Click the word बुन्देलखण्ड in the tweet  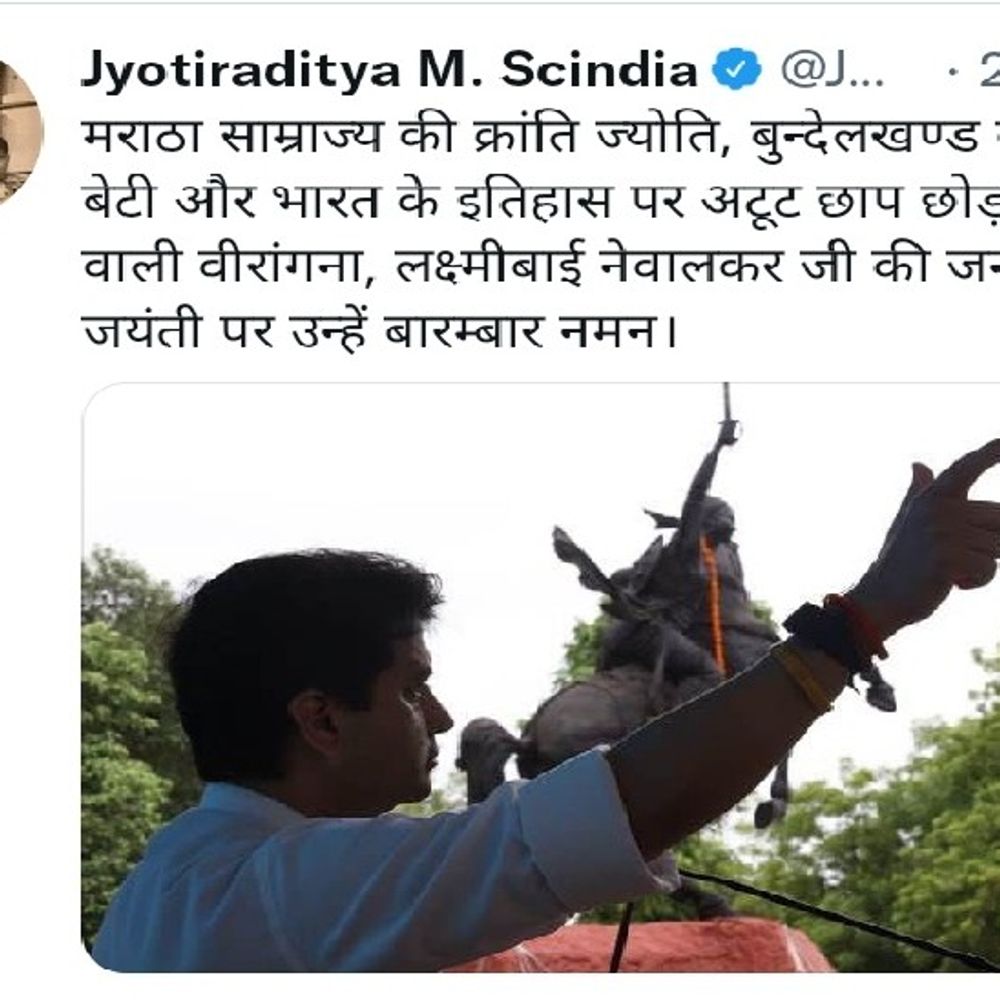(x=865, y=138)
